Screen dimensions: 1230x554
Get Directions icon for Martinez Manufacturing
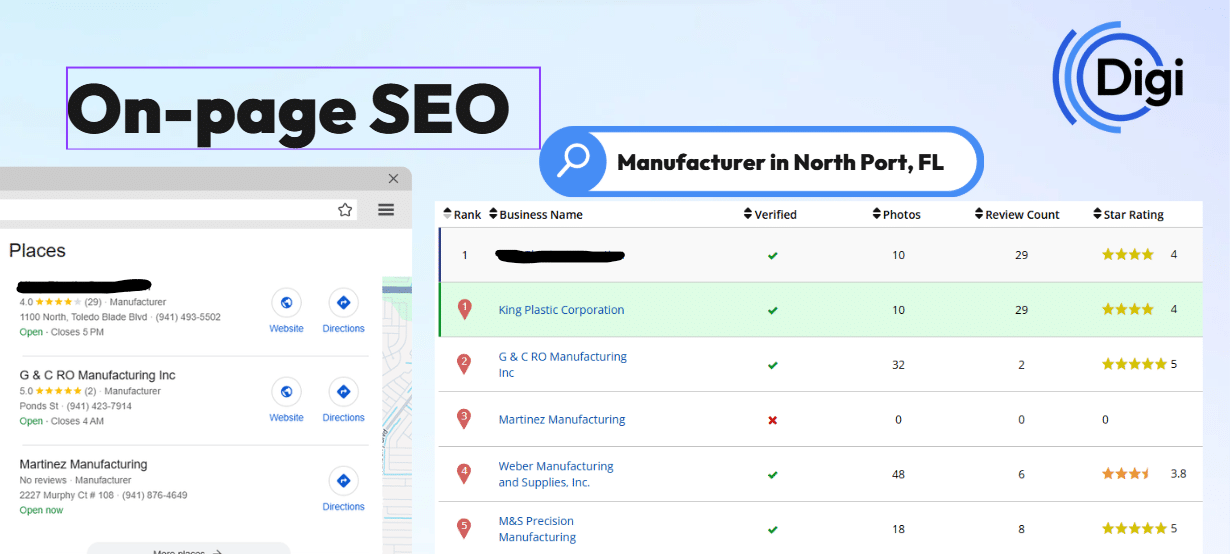click(x=343, y=481)
